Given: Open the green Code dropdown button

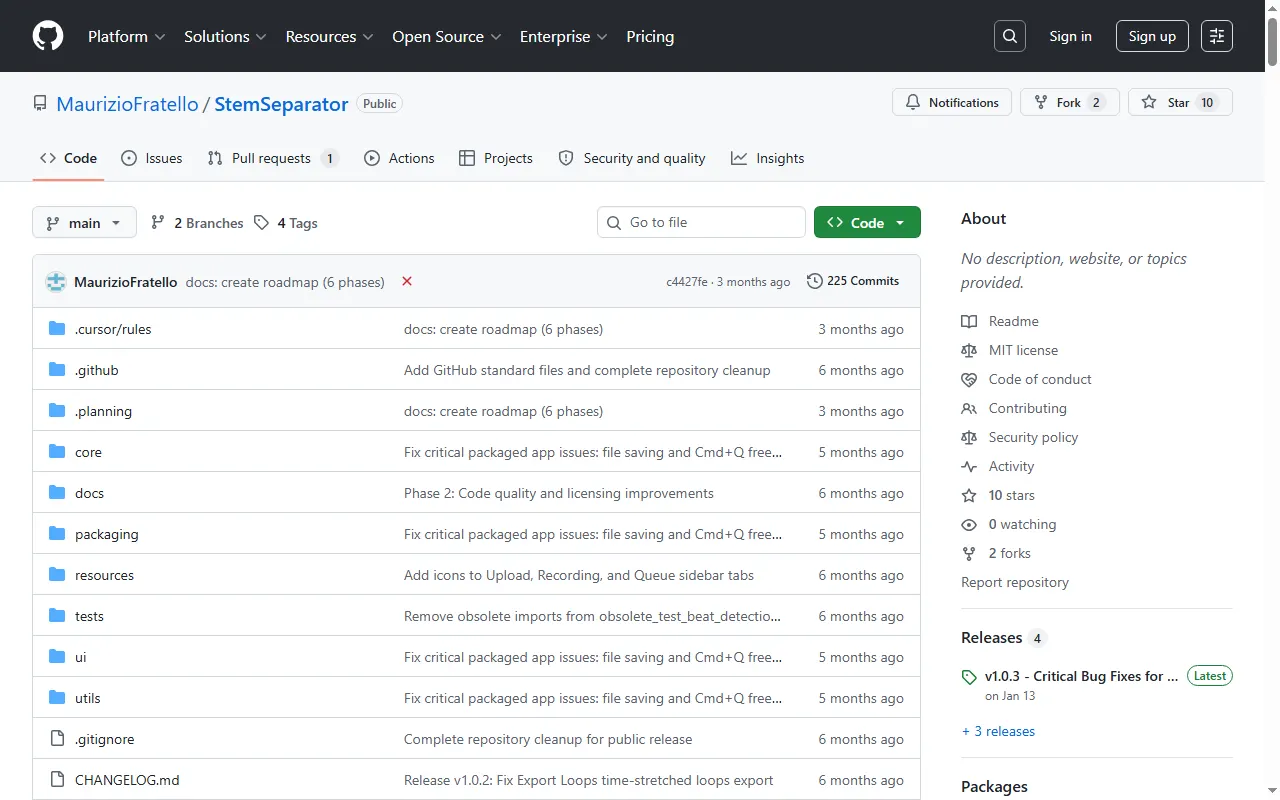Looking at the screenshot, I should tap(867, 222).
